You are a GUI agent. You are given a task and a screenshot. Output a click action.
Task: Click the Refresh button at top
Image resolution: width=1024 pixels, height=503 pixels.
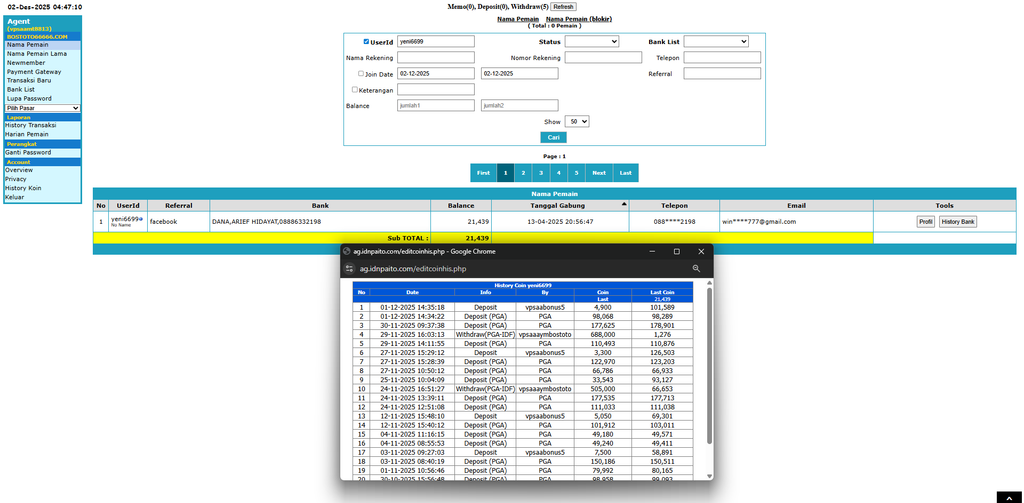point(563,7)
